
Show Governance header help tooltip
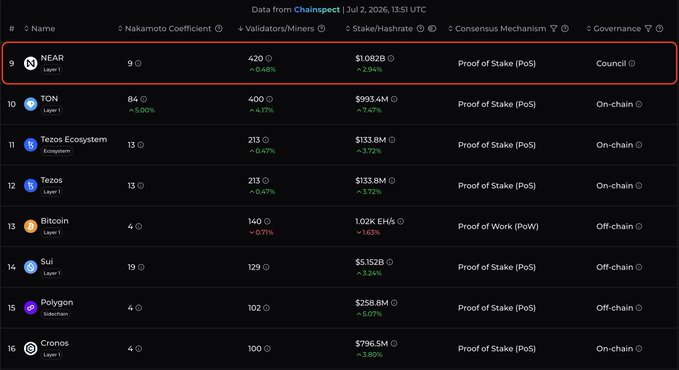point(659,29)
